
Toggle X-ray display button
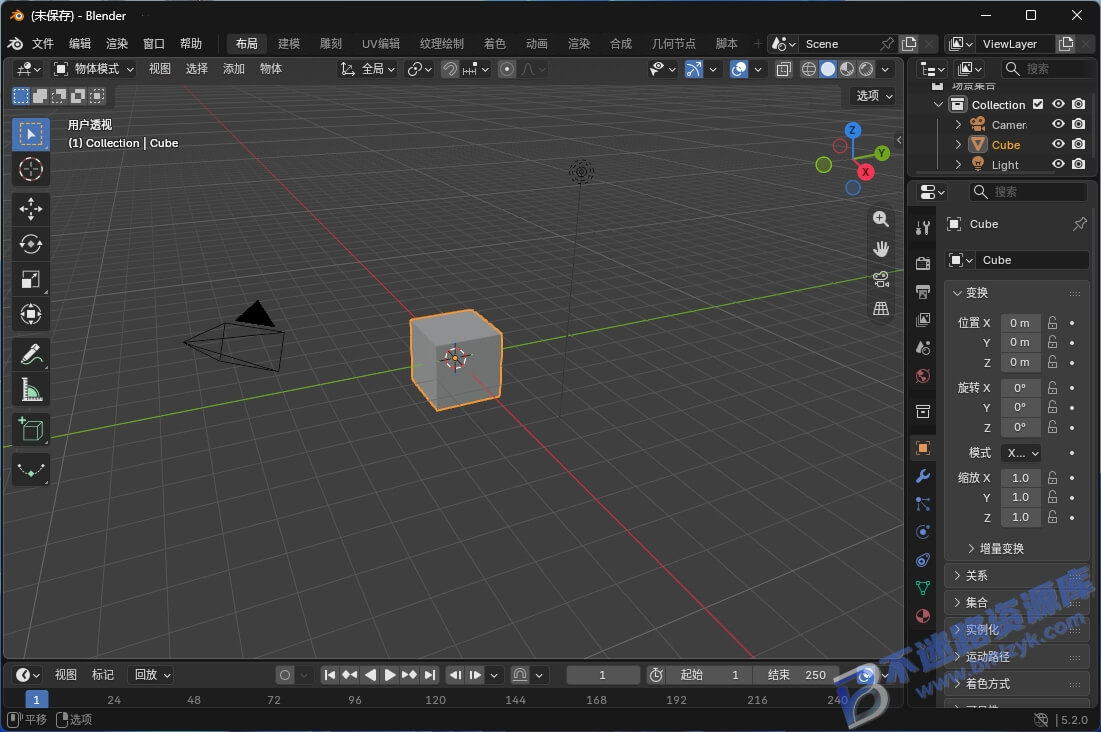[784, 69]
